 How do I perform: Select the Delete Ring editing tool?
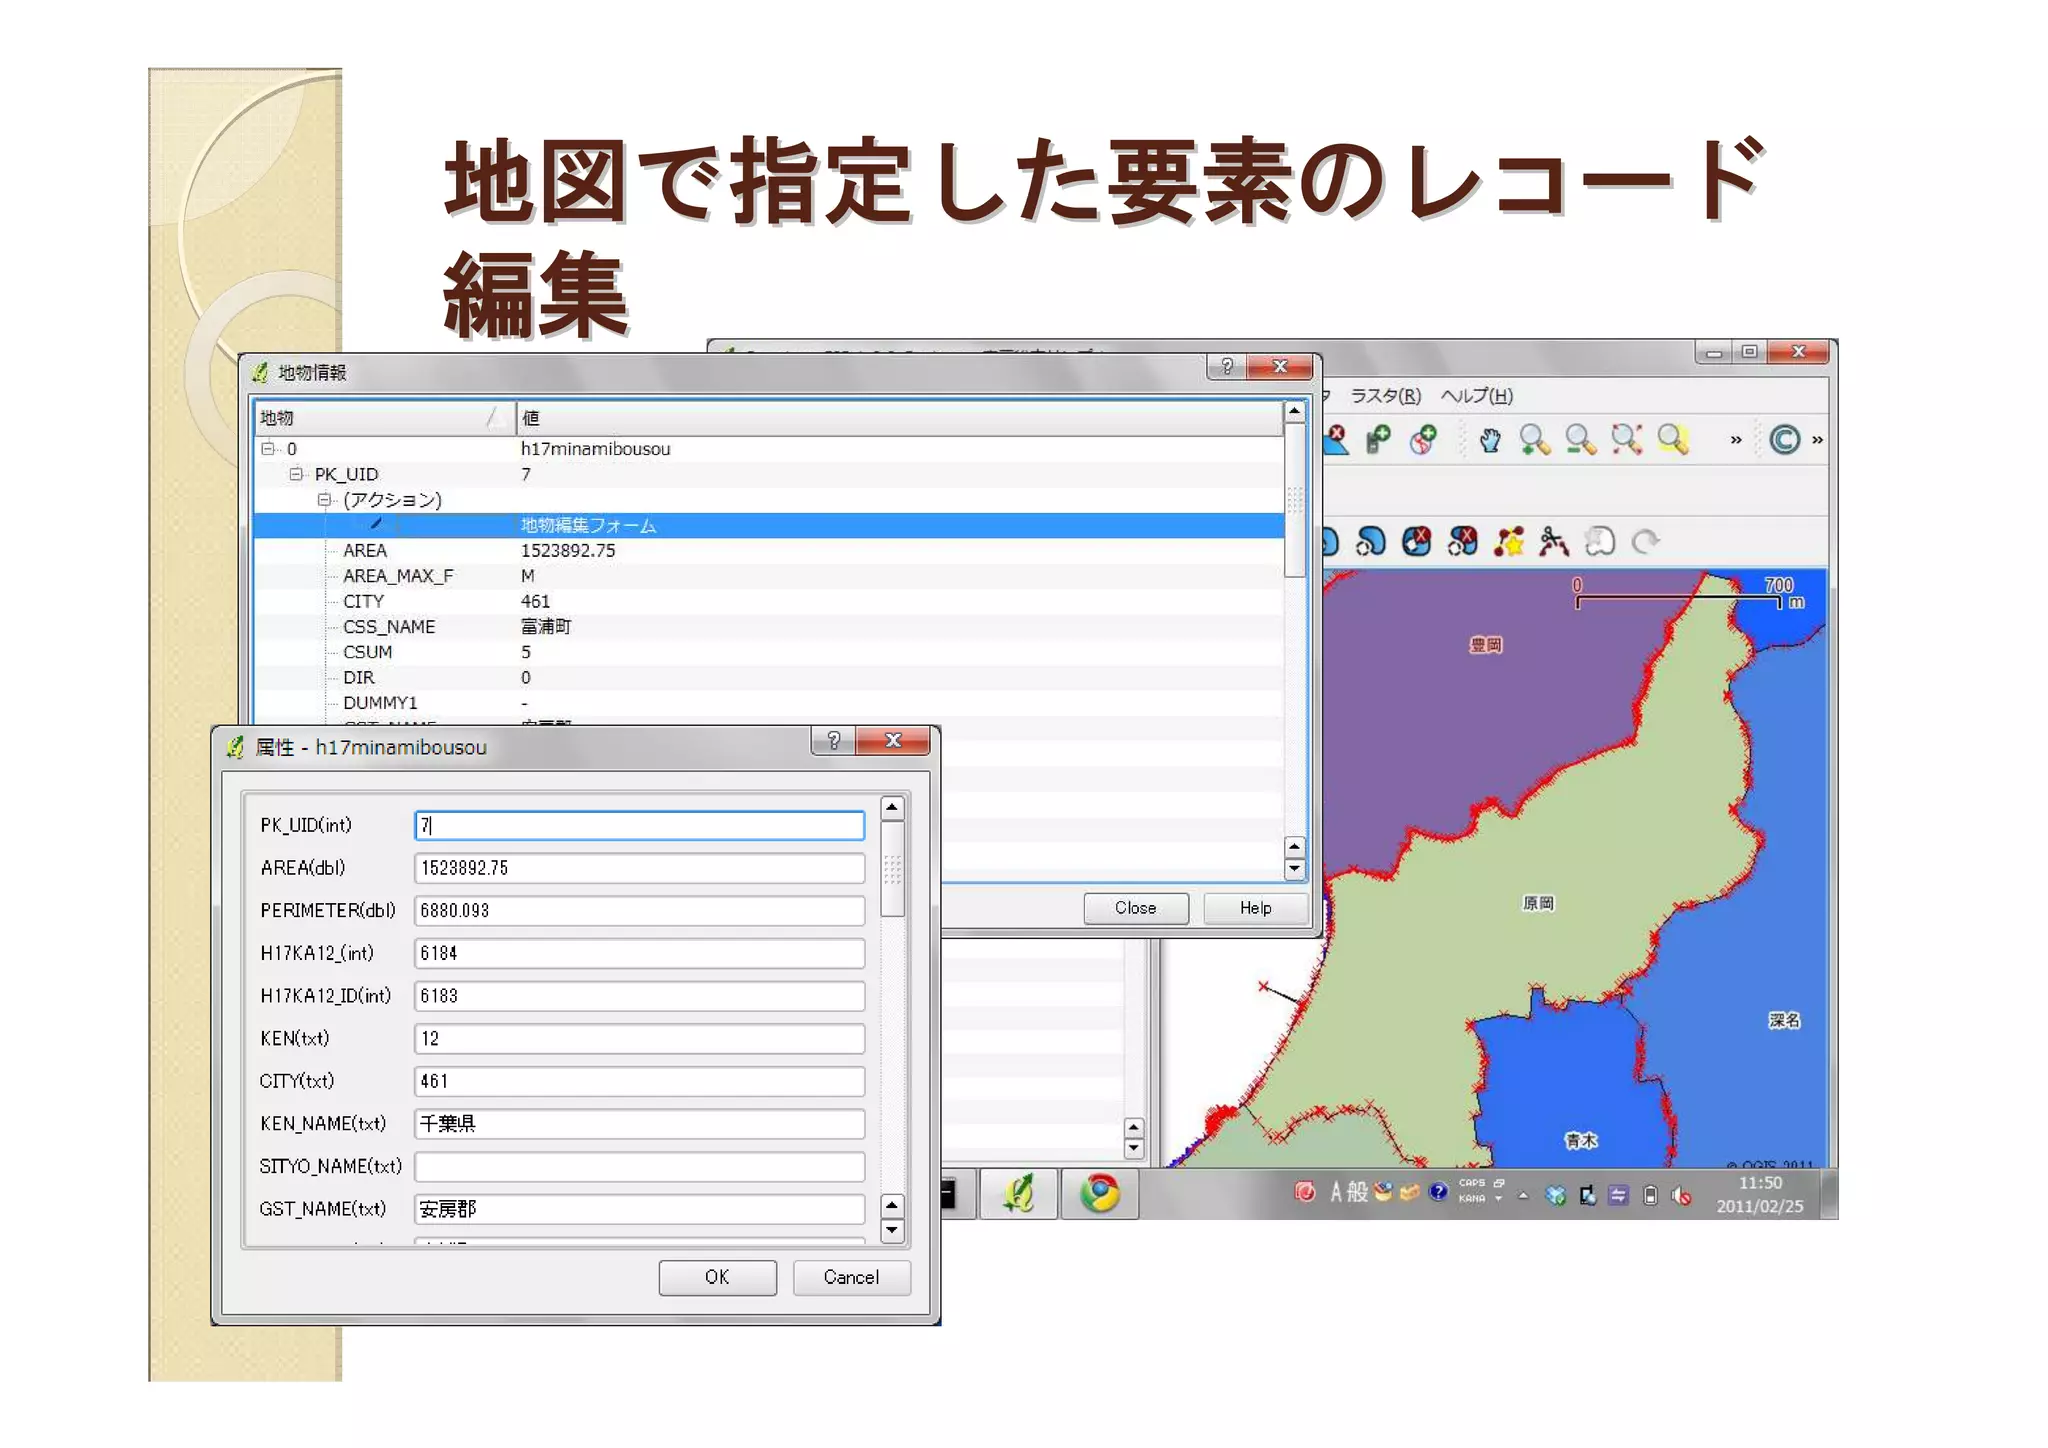click(x=1416, y=542)
